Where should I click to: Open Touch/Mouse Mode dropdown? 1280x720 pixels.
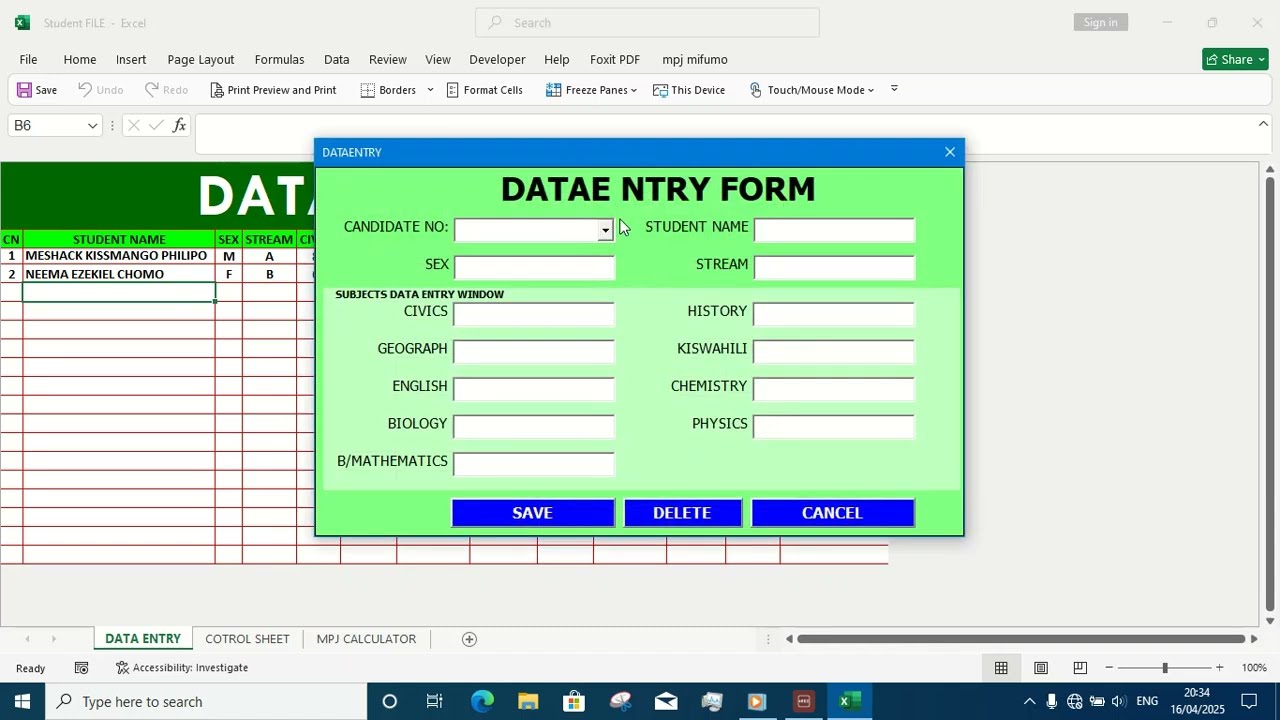coord(811,90)
